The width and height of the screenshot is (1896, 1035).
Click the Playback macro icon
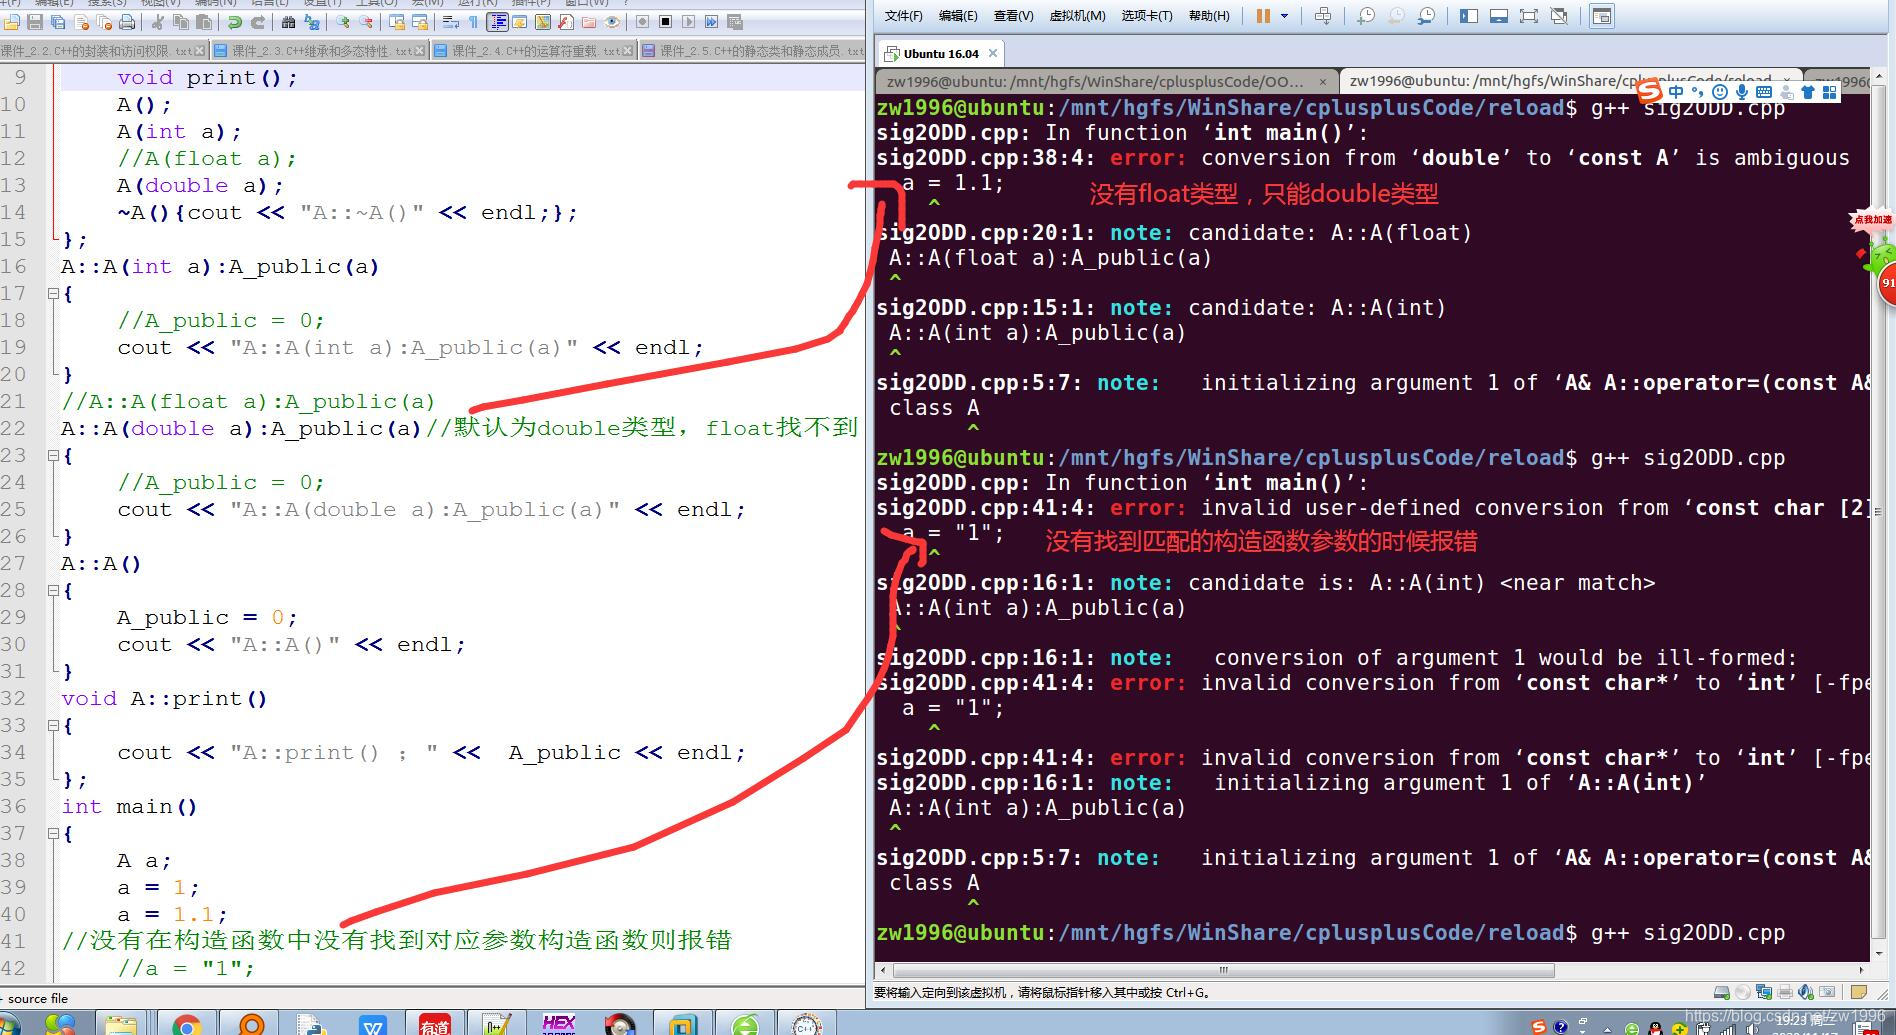pyautogui.click(x=688, y=21)
